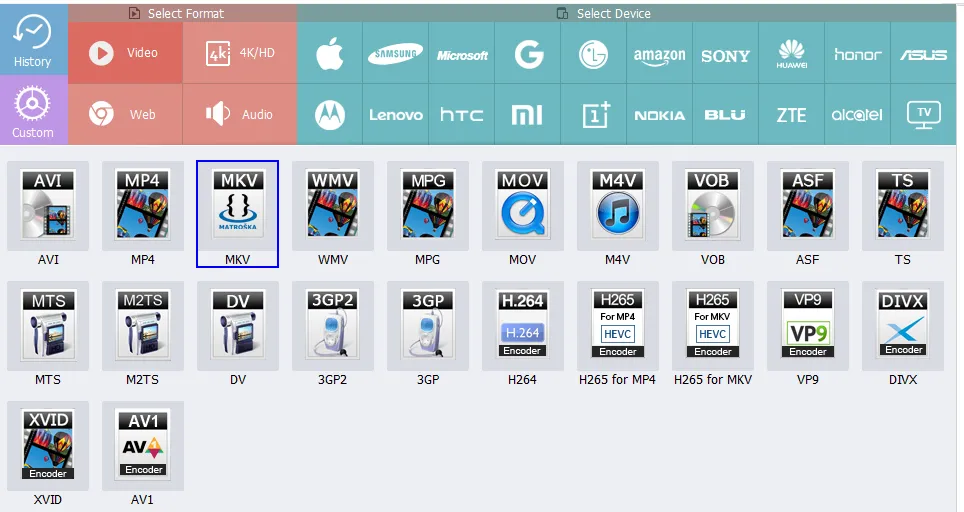Select H265 for MP4 encoder
Image resolution: width=964 pixels, height=512 pixels.
pos(618,334)
